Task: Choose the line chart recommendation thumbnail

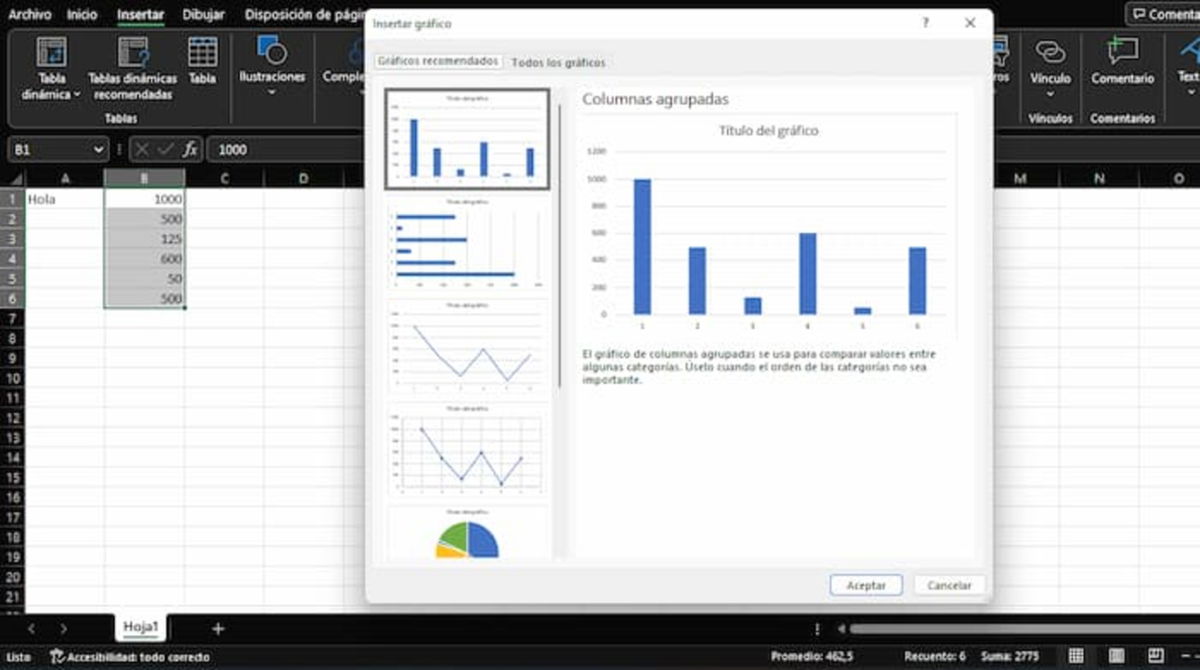Action: point(467,350)
